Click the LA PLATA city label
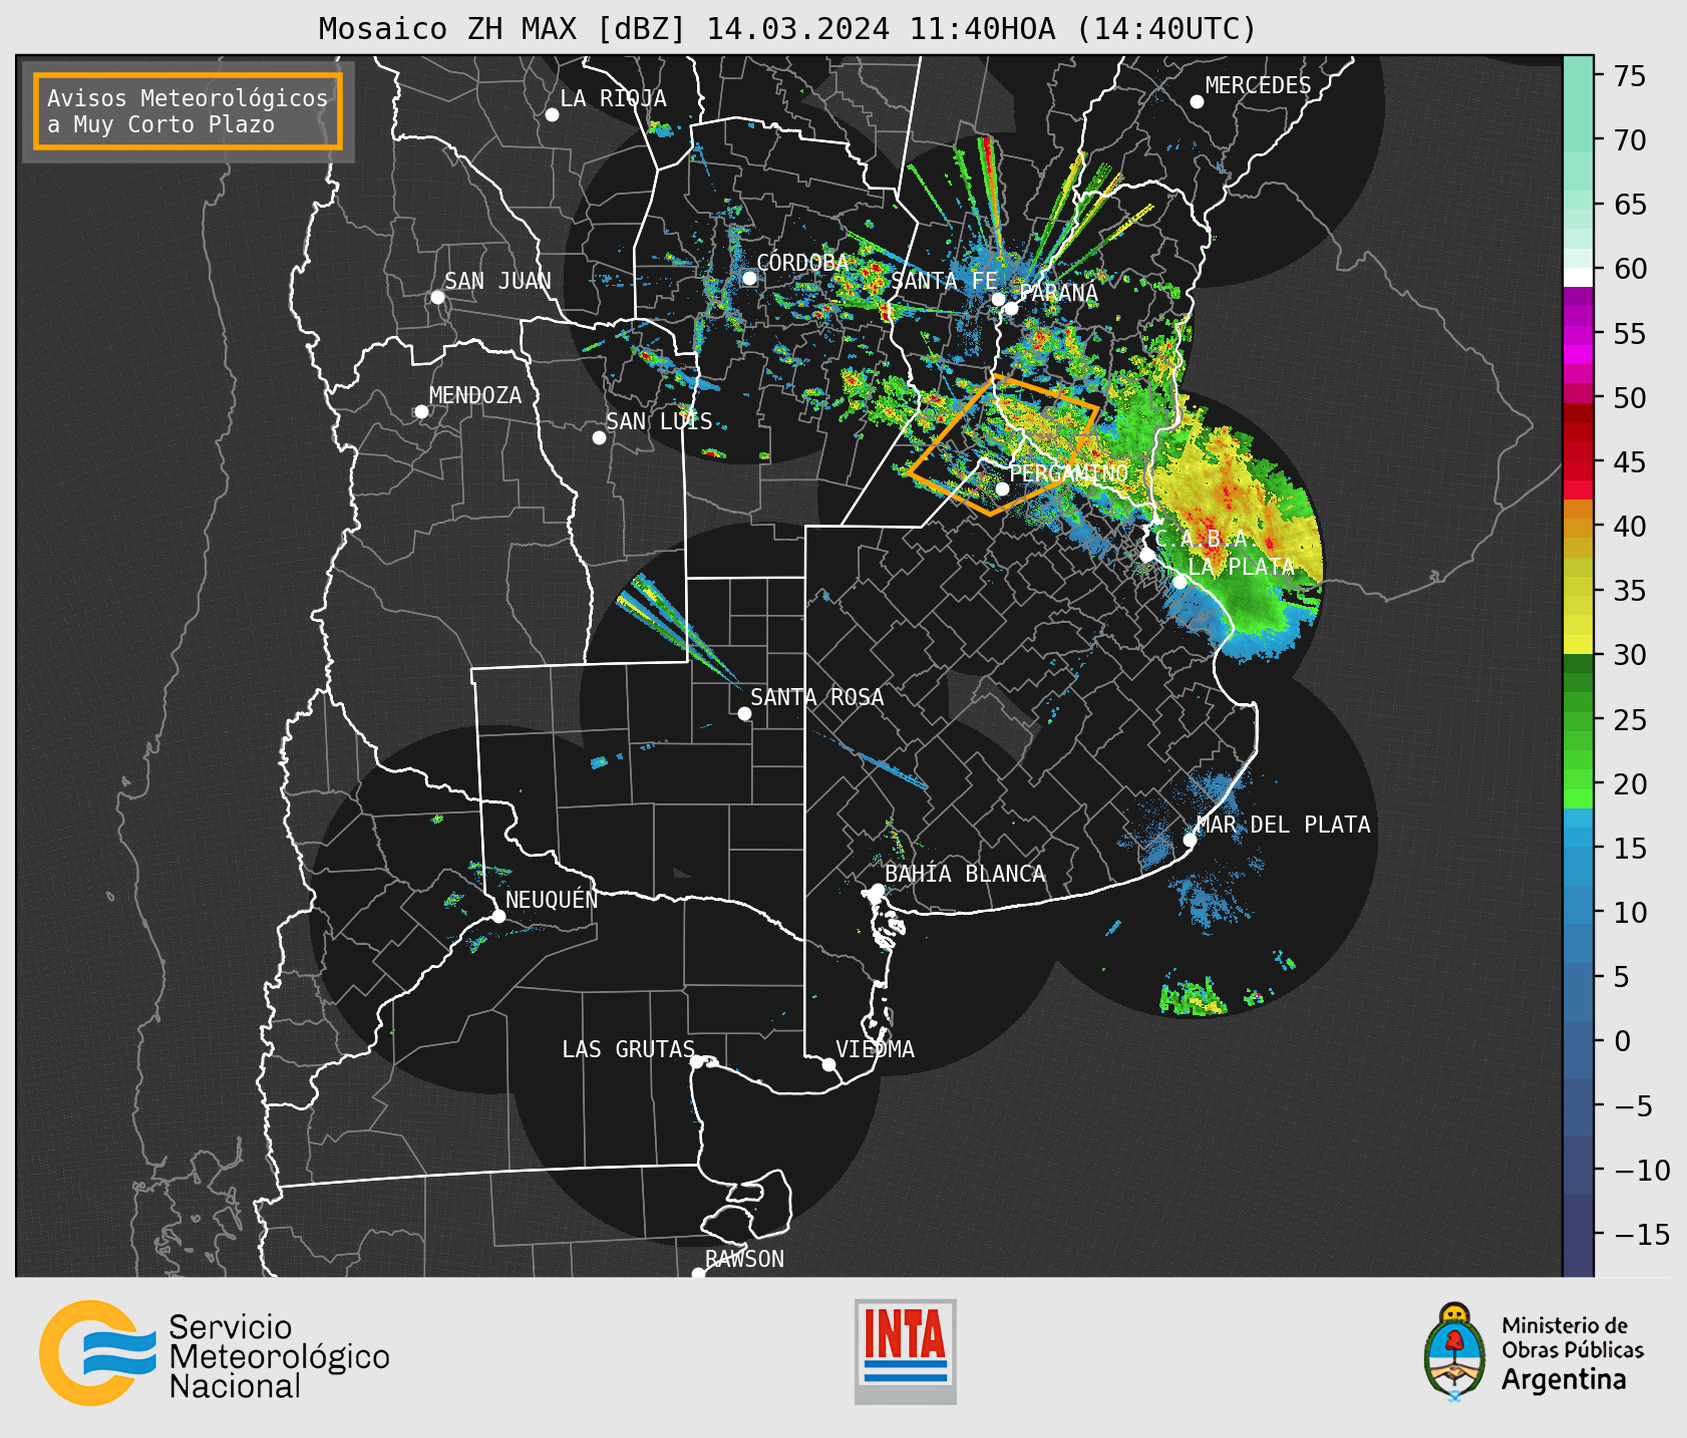This screenshot has width=1687, height=1438. [x=1241, y=567]
